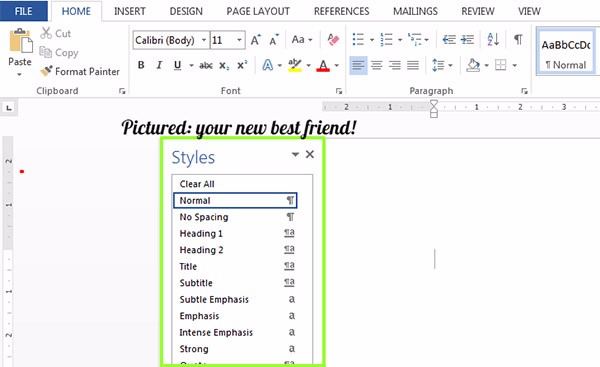Screen dimensions: 600x367
Task: Expand underline style options arrow
Action: click(191, 66)
